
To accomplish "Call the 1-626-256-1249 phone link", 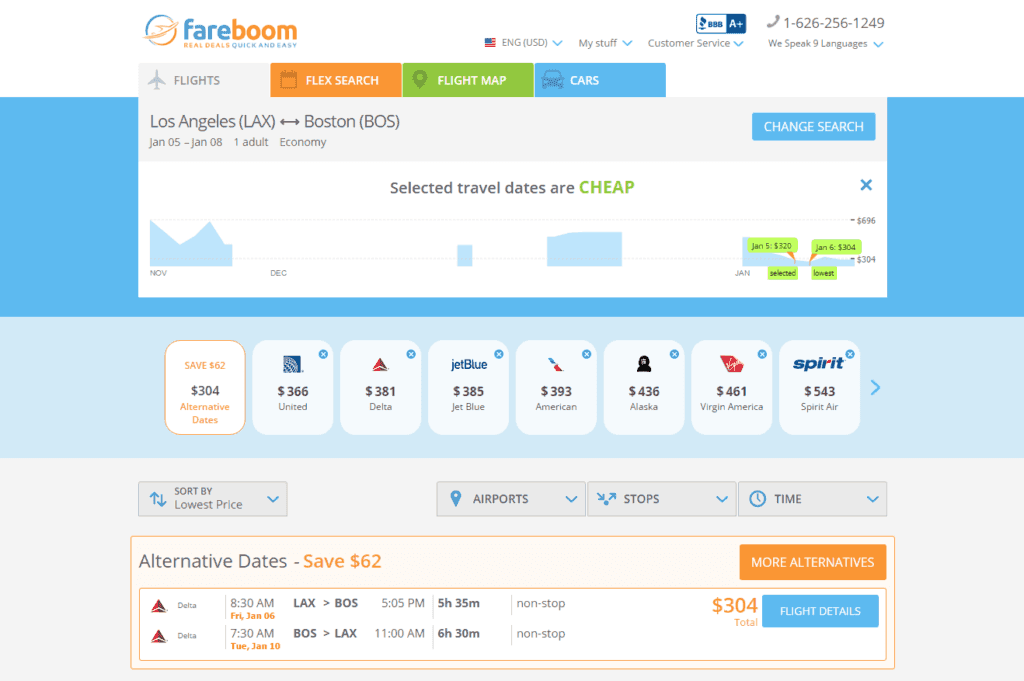I will click(x=833, y=23).
